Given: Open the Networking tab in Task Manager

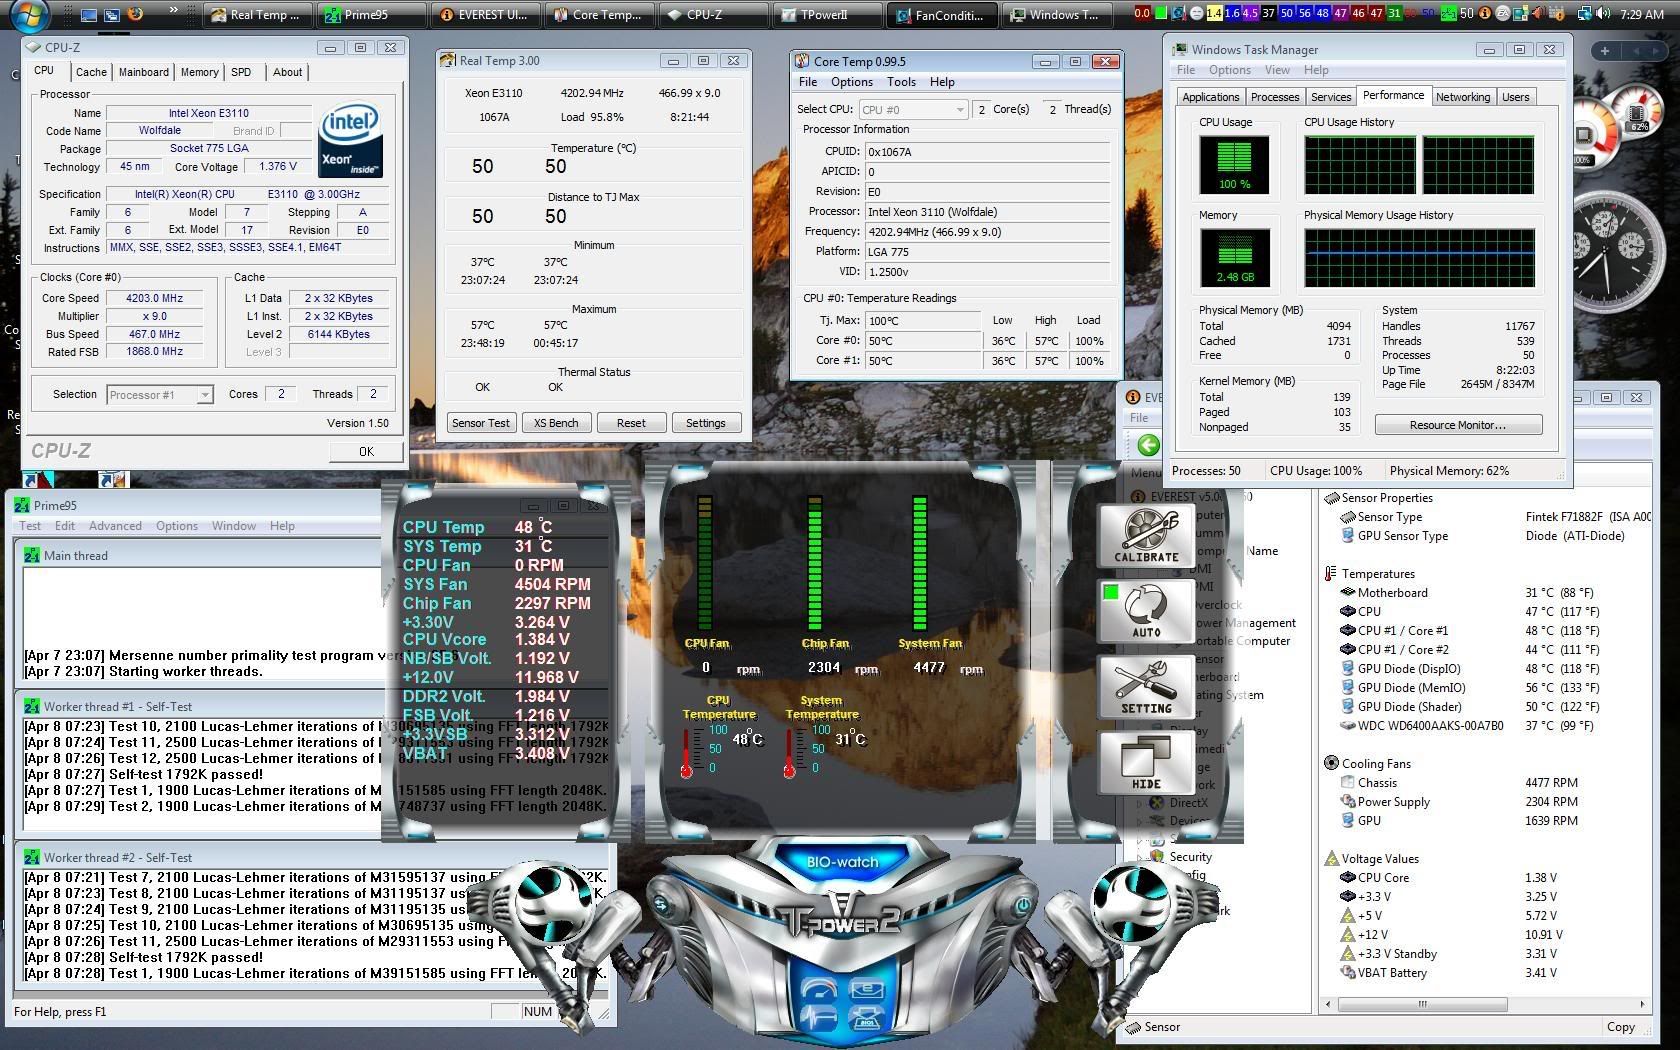Looking at the screenshot, I should (x=1462, y=97).
